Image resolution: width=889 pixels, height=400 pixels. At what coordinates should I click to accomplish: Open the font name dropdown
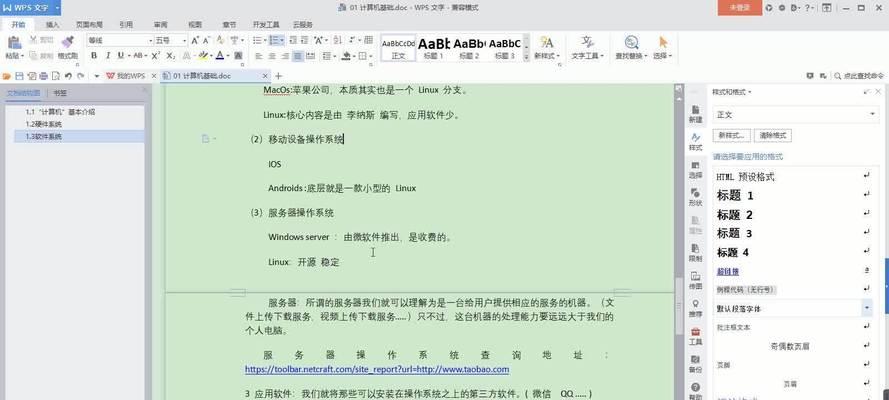151,40
